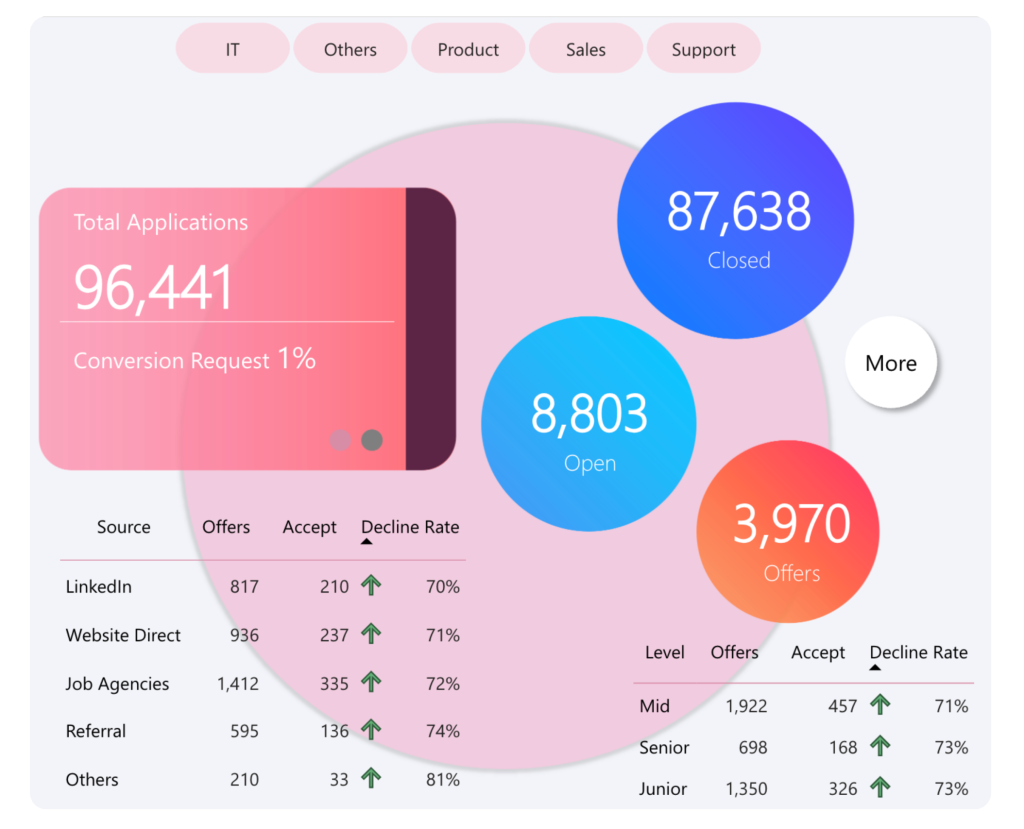1024x829 pixels.
Task: Sort source table by Decline Rate header
Action: tap(410, 527)
